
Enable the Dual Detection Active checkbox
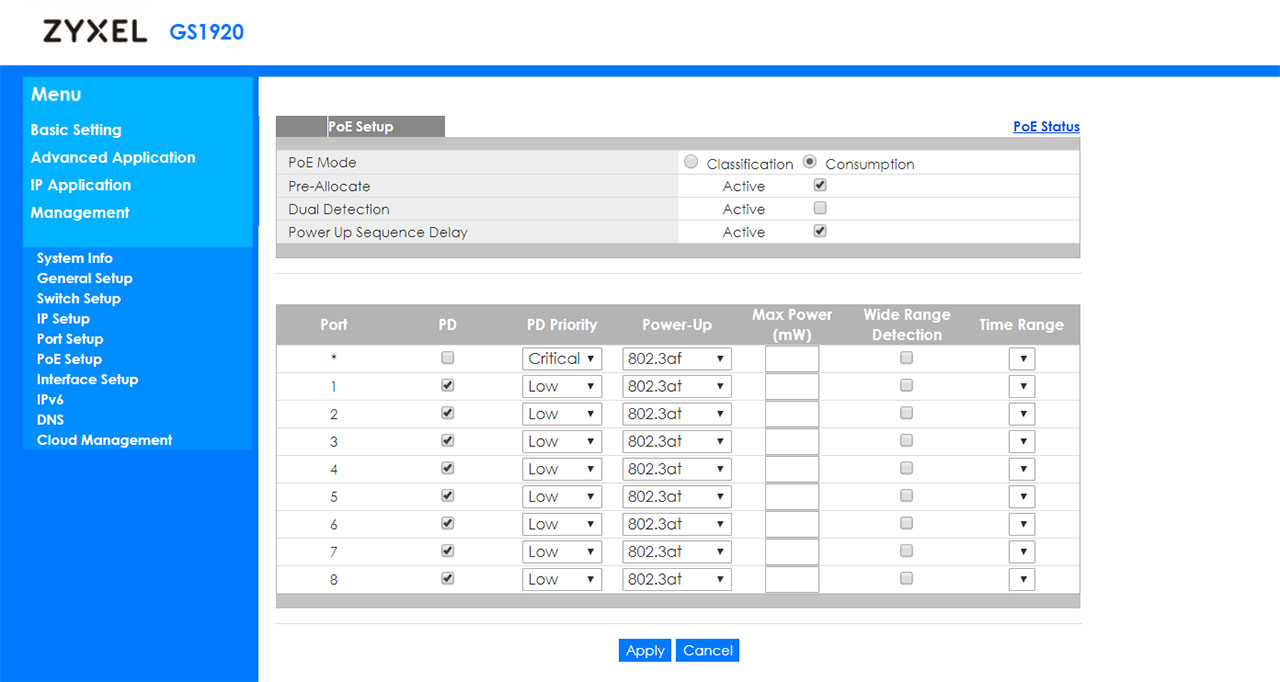pyautogui.click(x=820, y=208)
